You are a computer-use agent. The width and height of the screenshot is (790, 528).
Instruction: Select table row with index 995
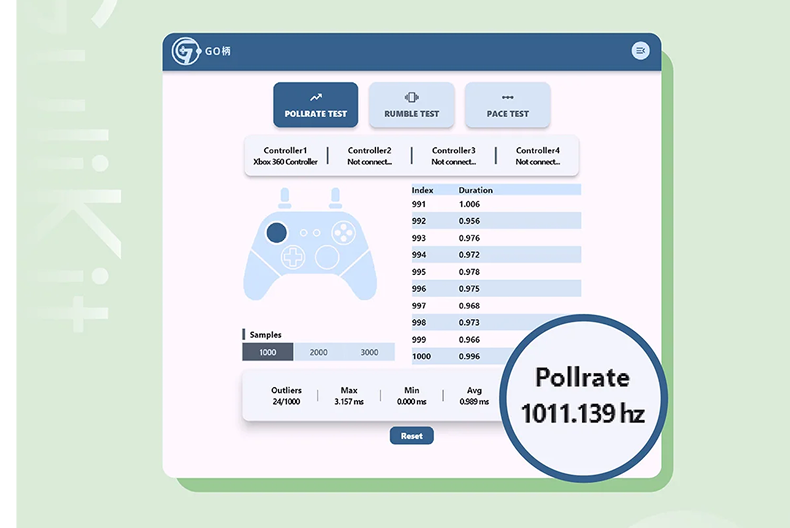coord(496,272)
